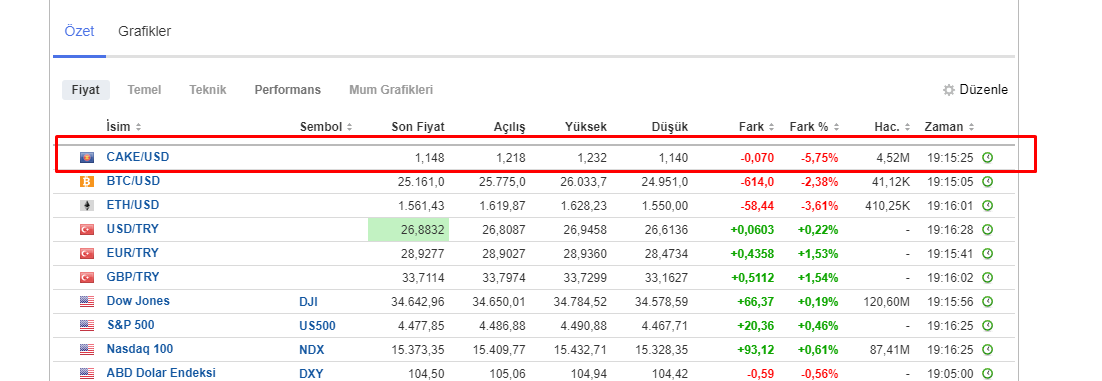Click the Bitcoin icon beside BTC/USD
Viewport: 1102px width, 381px height.
coord(86,181)
